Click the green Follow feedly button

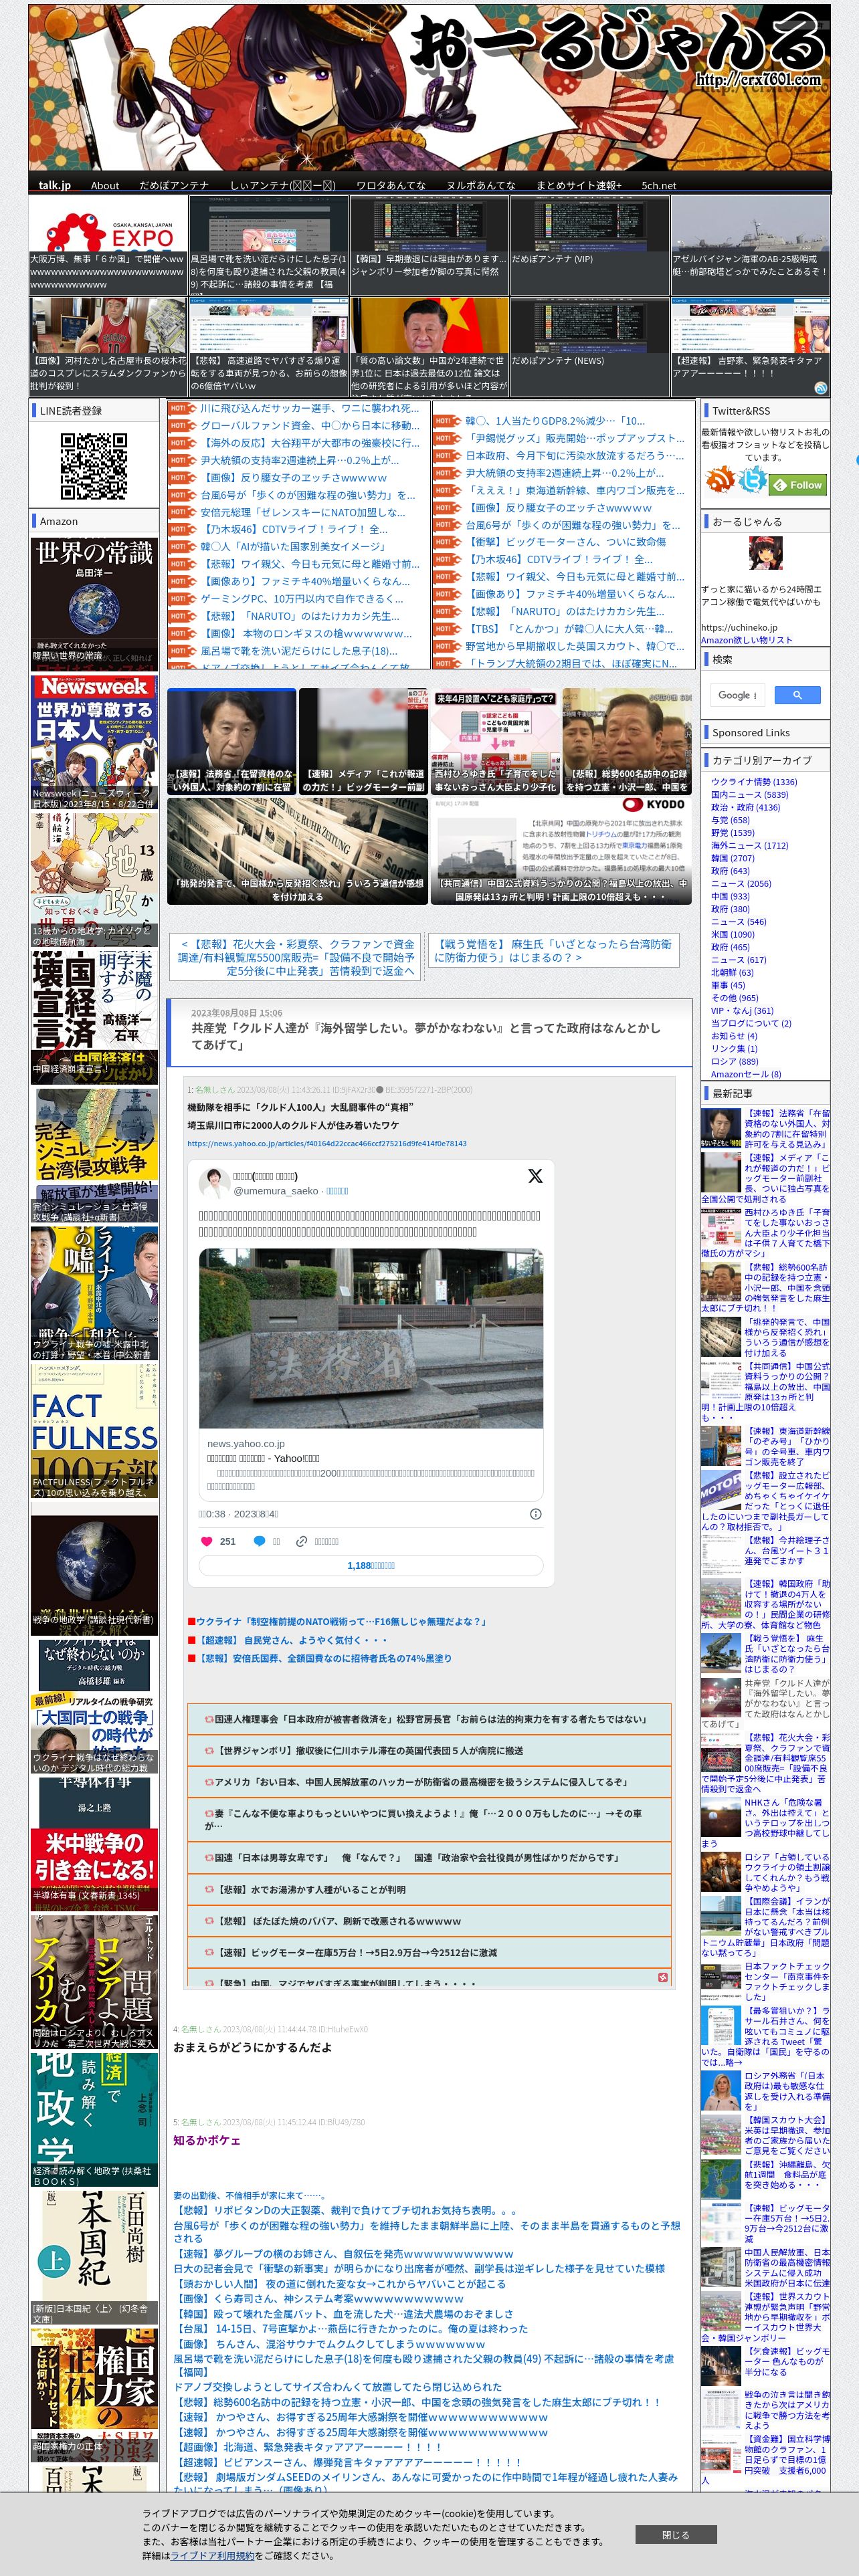[798, 484]
